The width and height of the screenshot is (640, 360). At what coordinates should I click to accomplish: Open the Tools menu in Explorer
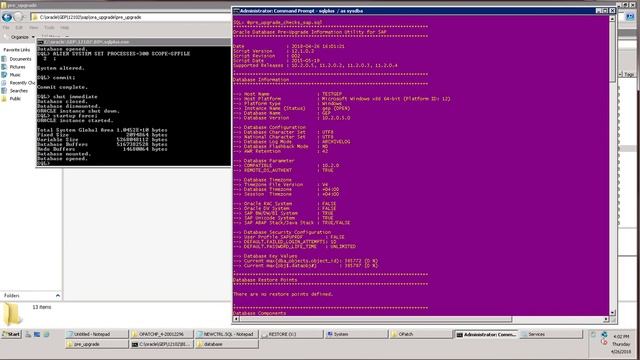[49, 28]
